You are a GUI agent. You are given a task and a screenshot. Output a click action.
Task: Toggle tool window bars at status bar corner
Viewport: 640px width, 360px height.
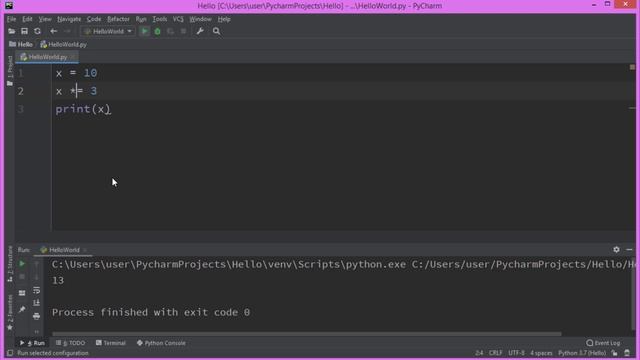(10, 353)
